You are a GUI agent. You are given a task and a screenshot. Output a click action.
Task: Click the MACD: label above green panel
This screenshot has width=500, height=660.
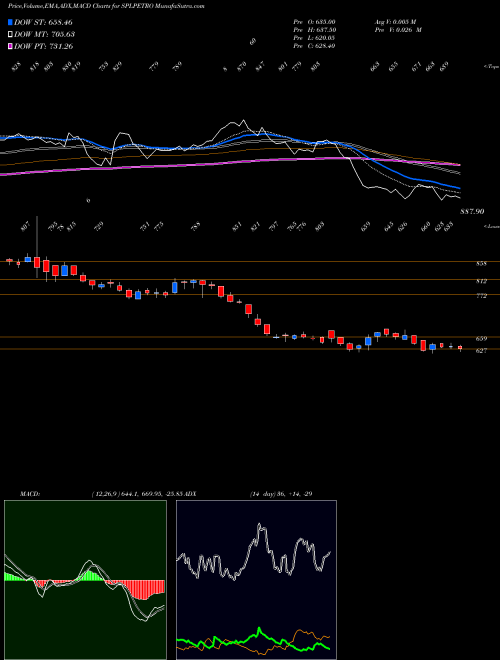point(30,493)
